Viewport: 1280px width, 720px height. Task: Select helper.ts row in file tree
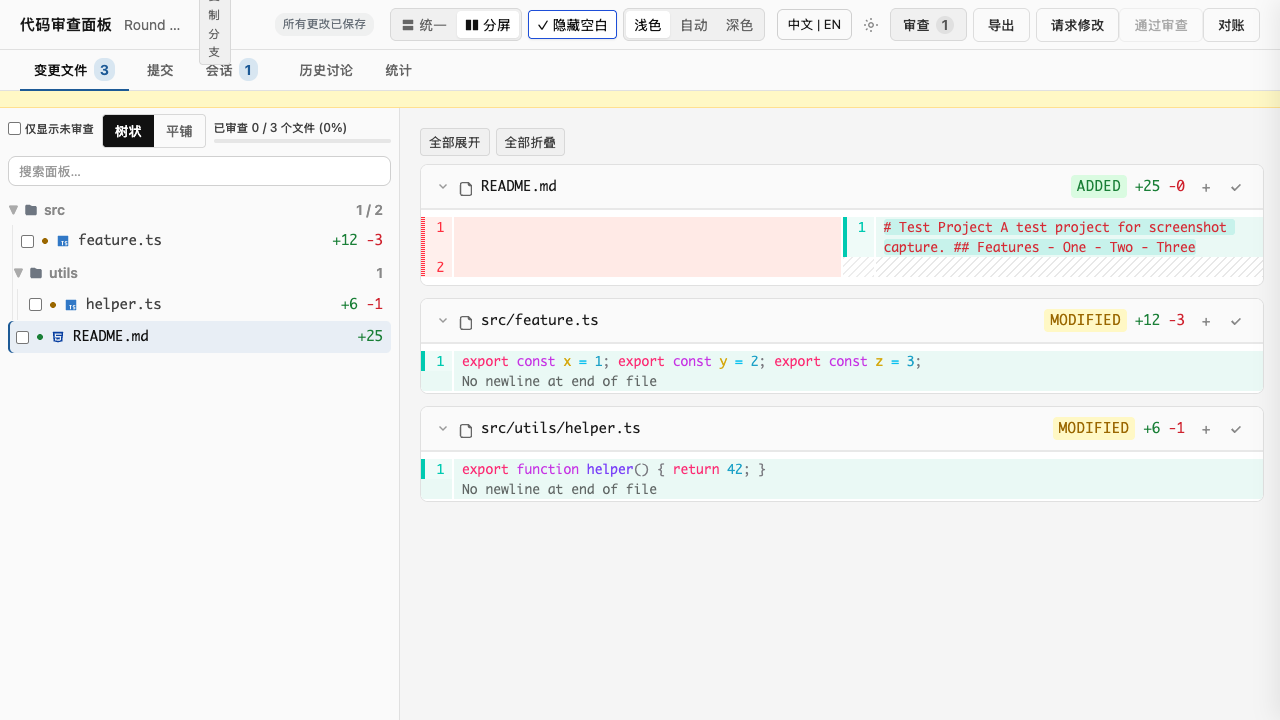(x=205, y=305)
